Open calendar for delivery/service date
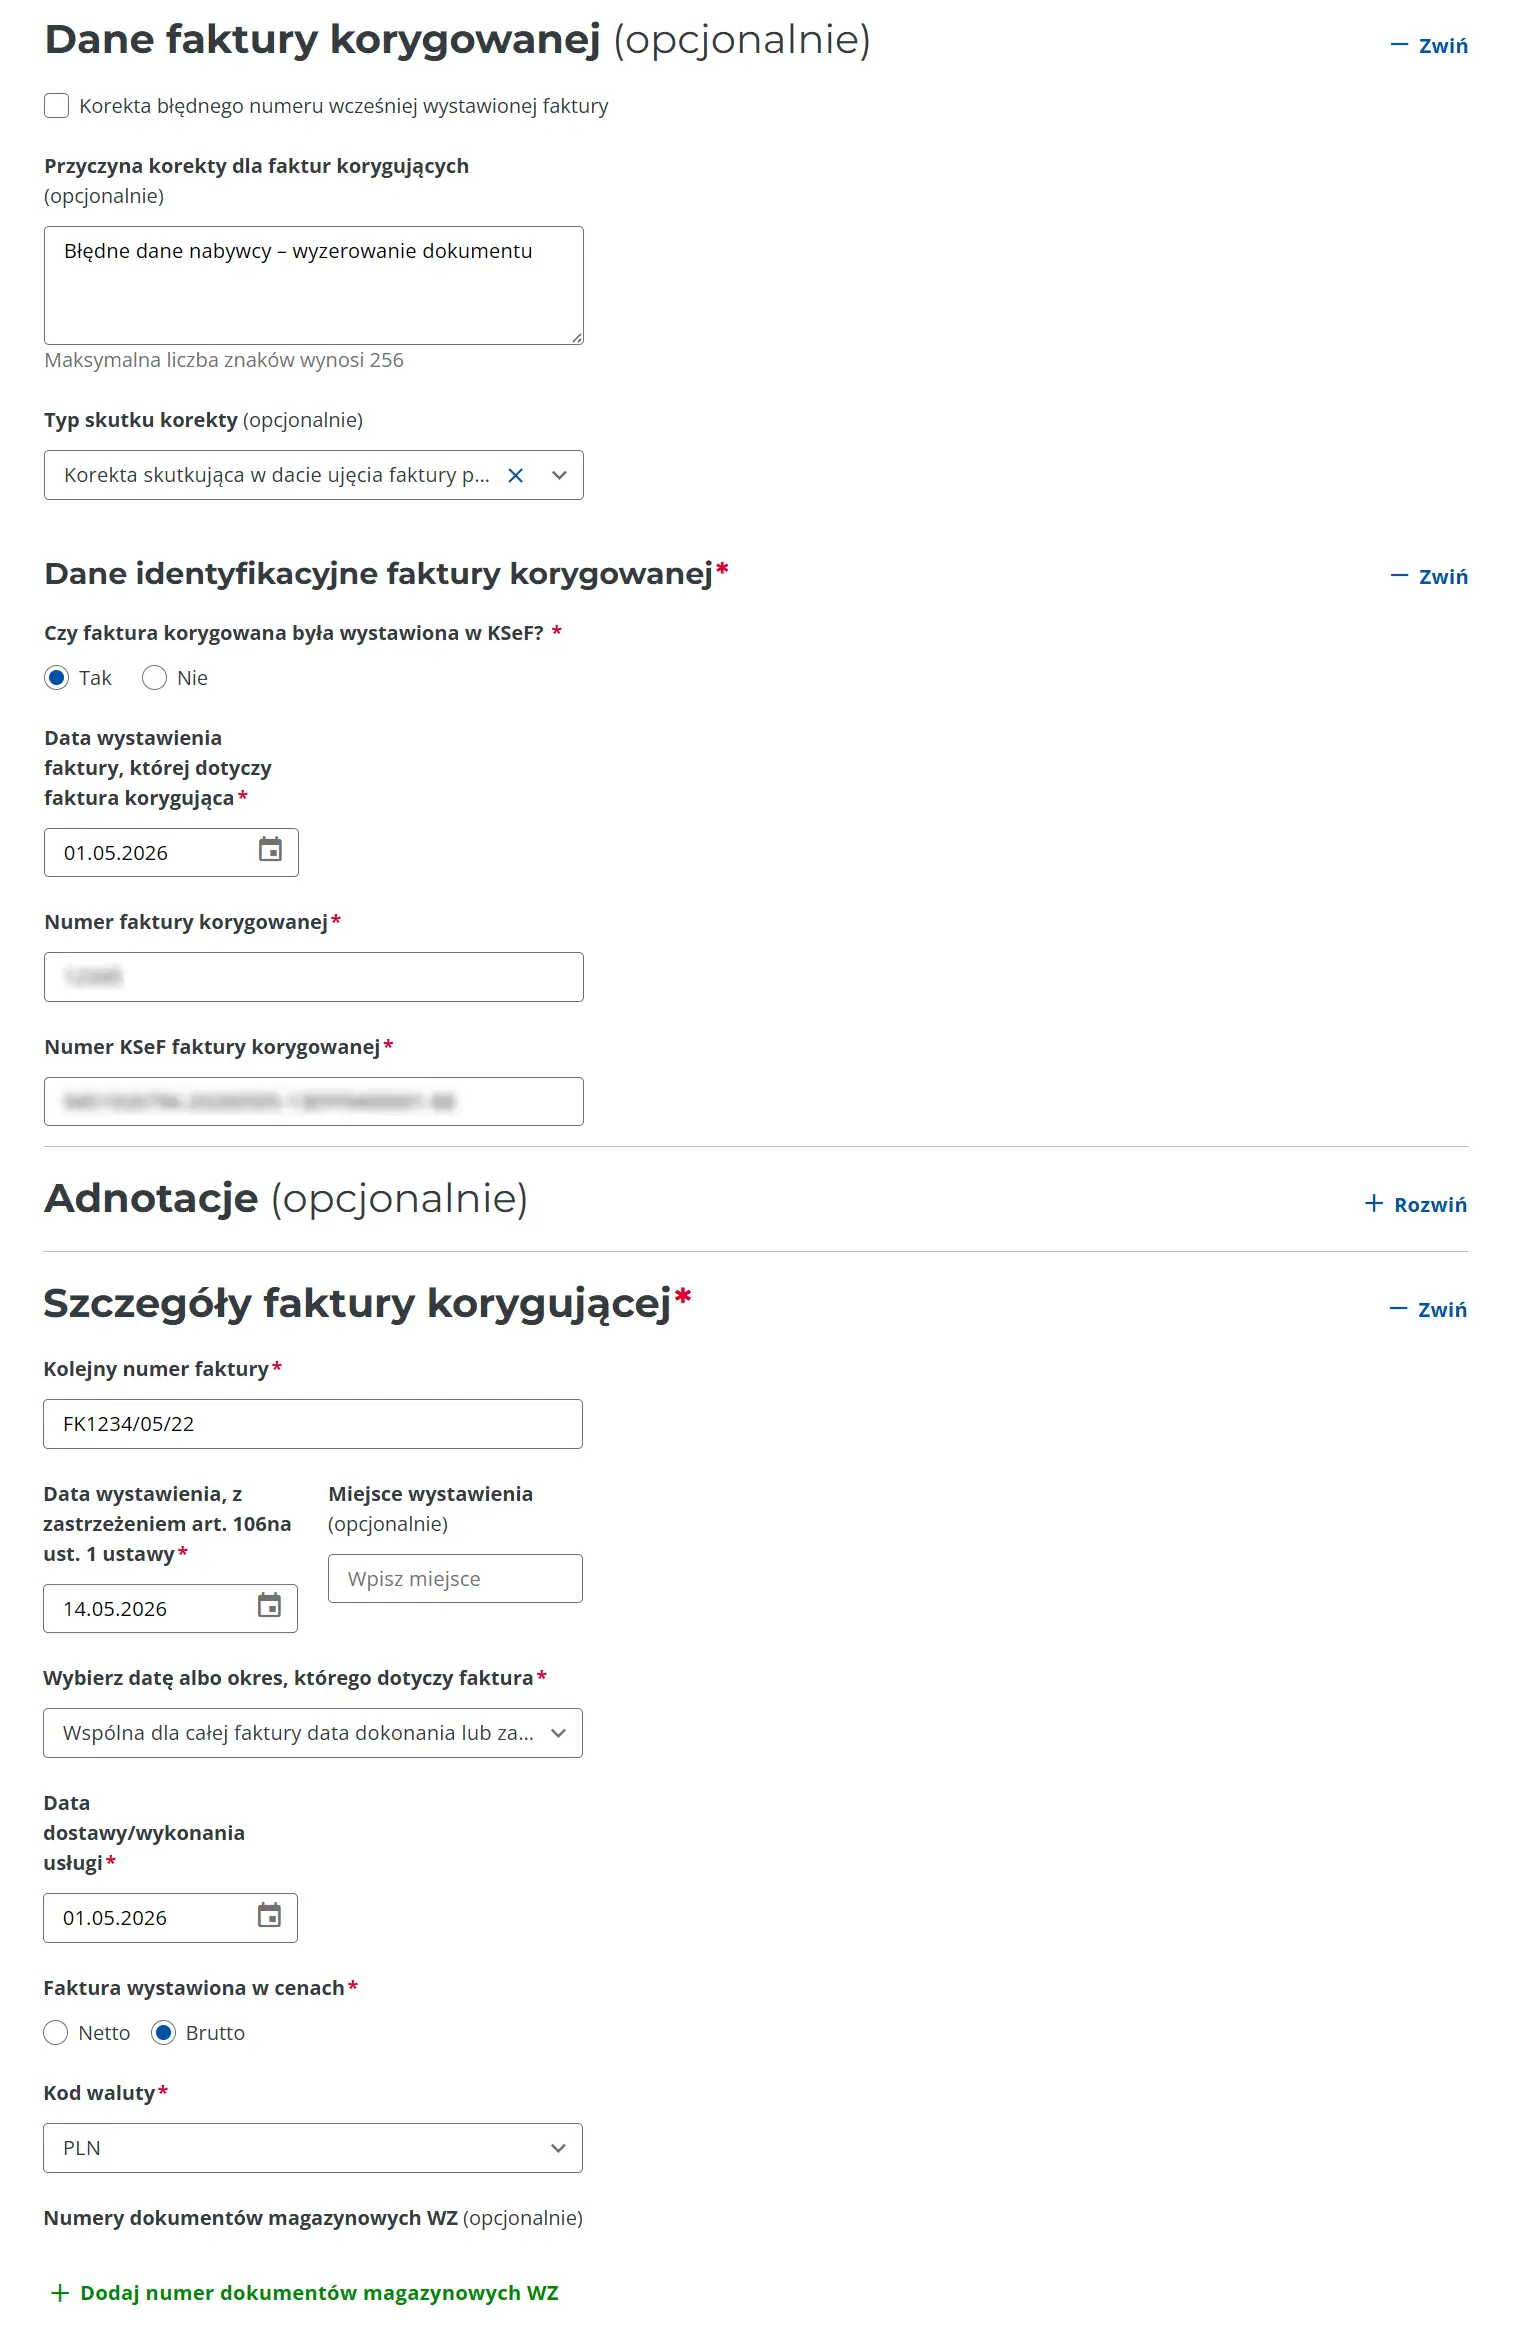 [x=269, y=1915]
